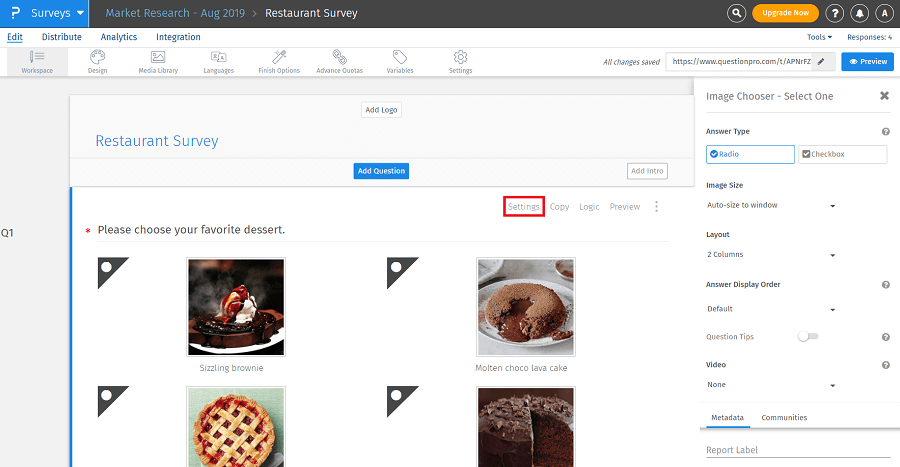Click the Variables tag icon

(400, 58)
